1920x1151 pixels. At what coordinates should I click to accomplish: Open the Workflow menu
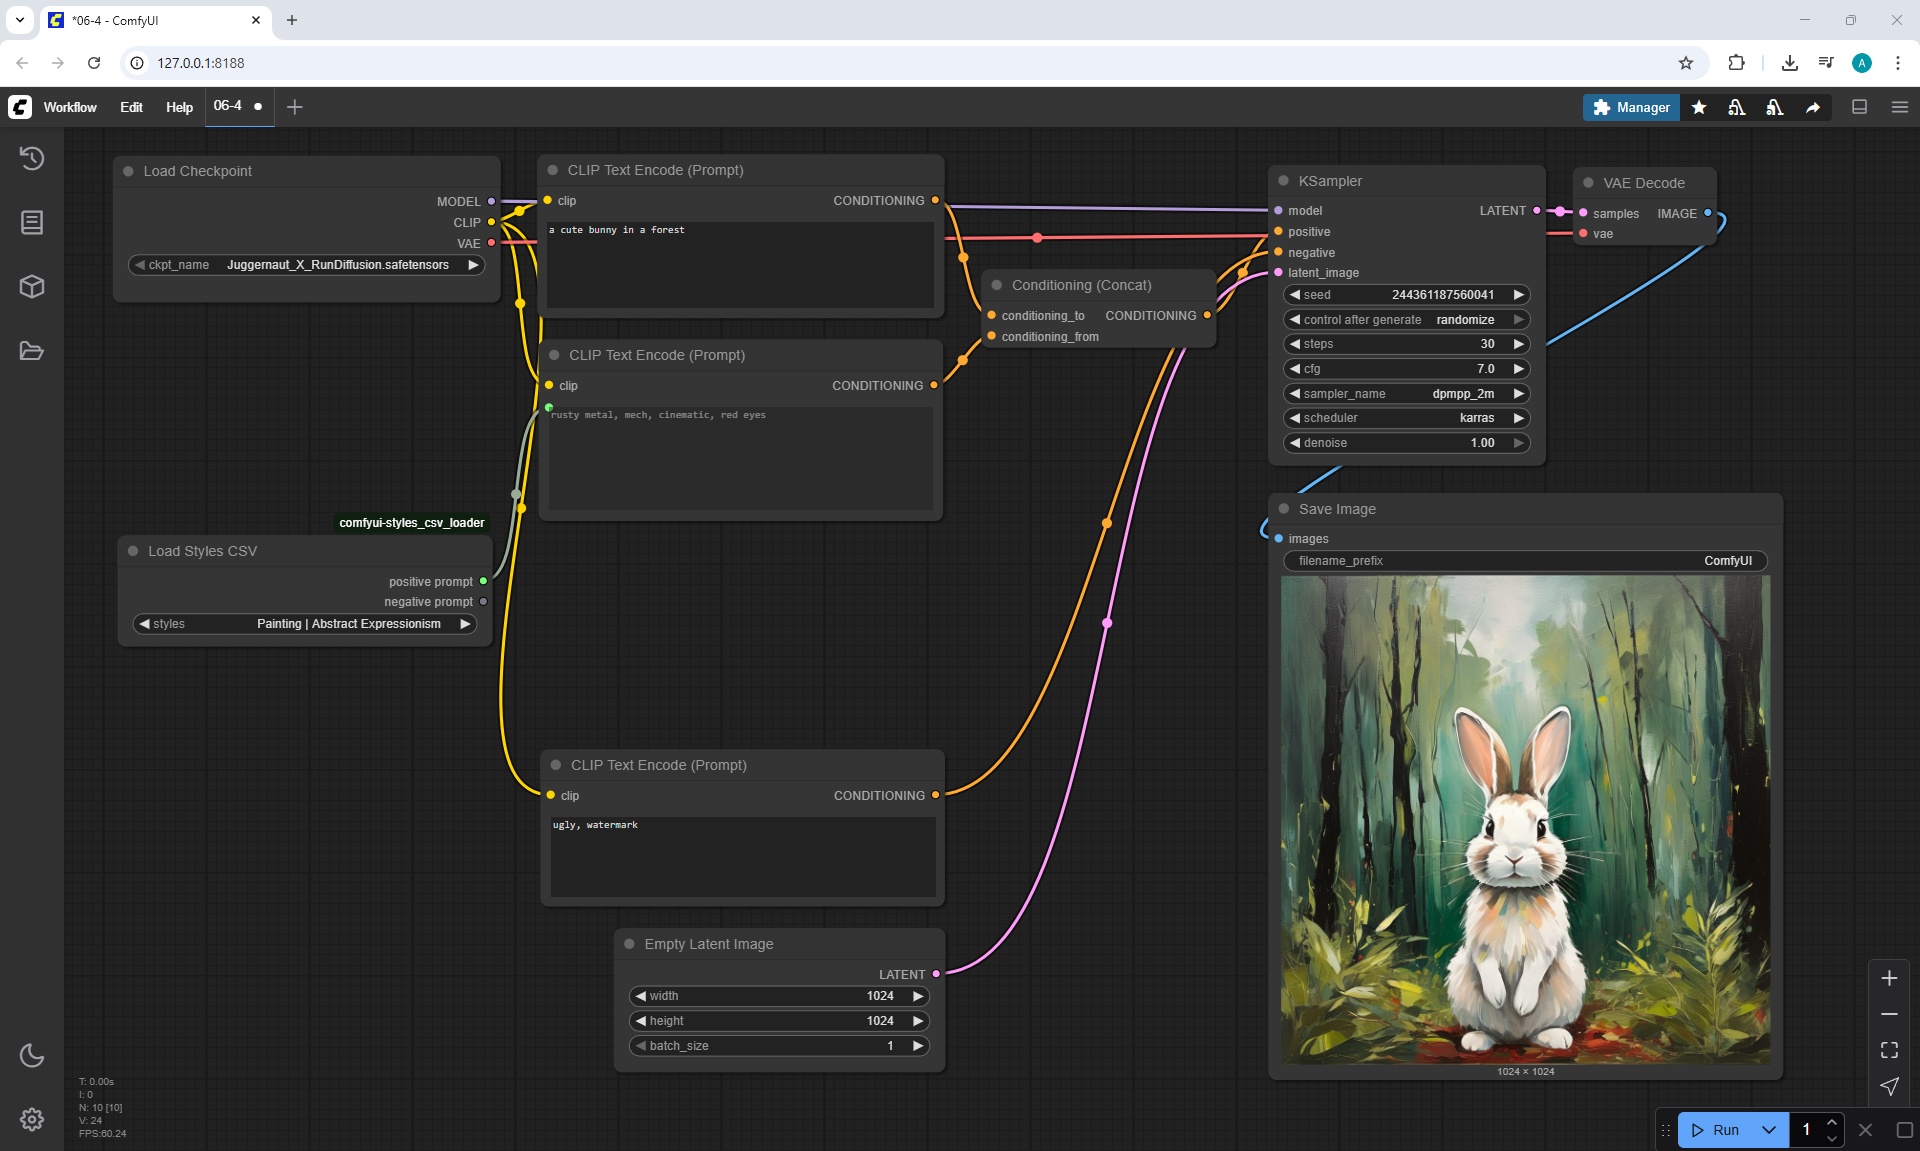70,107
